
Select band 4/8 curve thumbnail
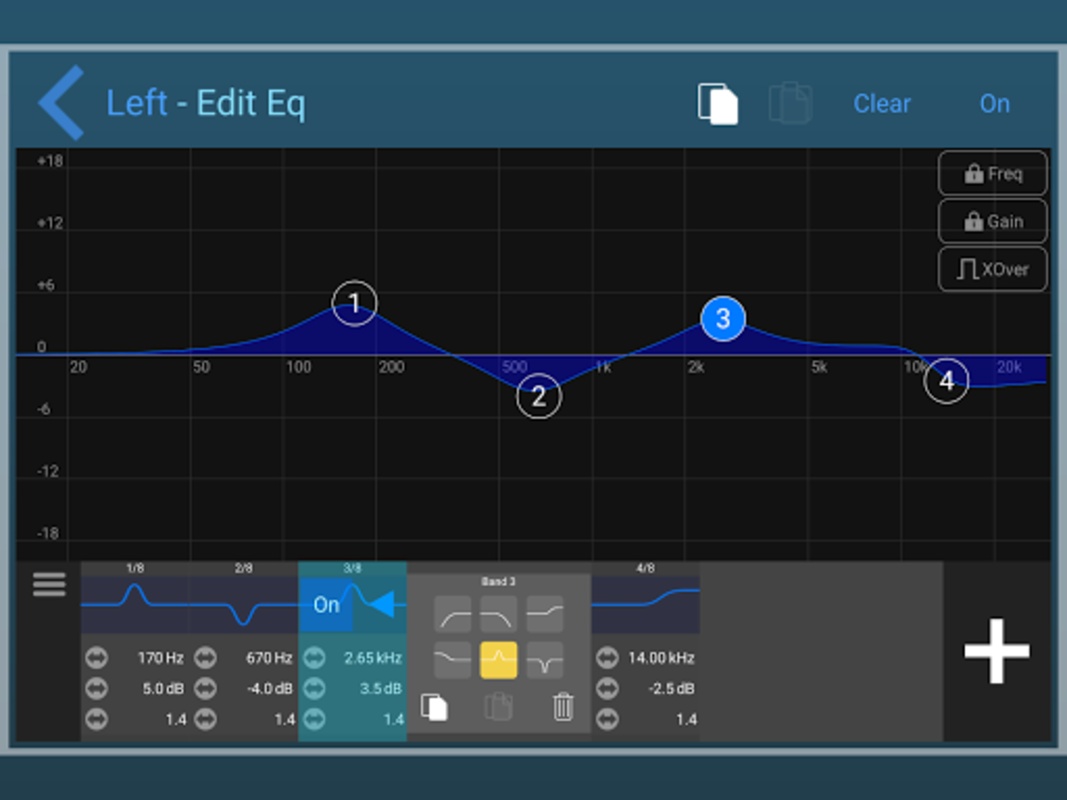click(645, 602)
